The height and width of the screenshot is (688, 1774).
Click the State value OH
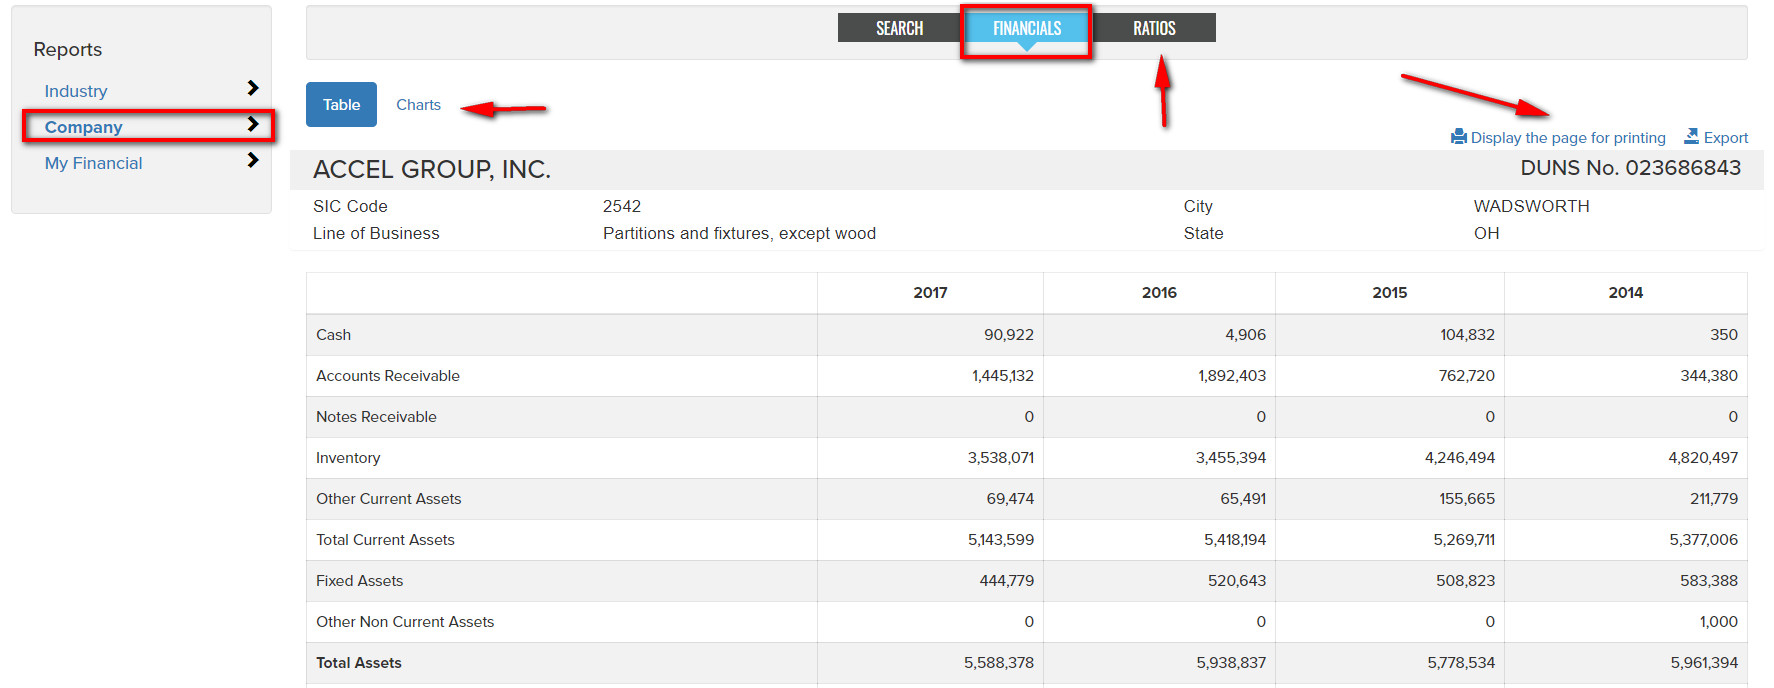pyautogui.click(x=1486, y=233)
